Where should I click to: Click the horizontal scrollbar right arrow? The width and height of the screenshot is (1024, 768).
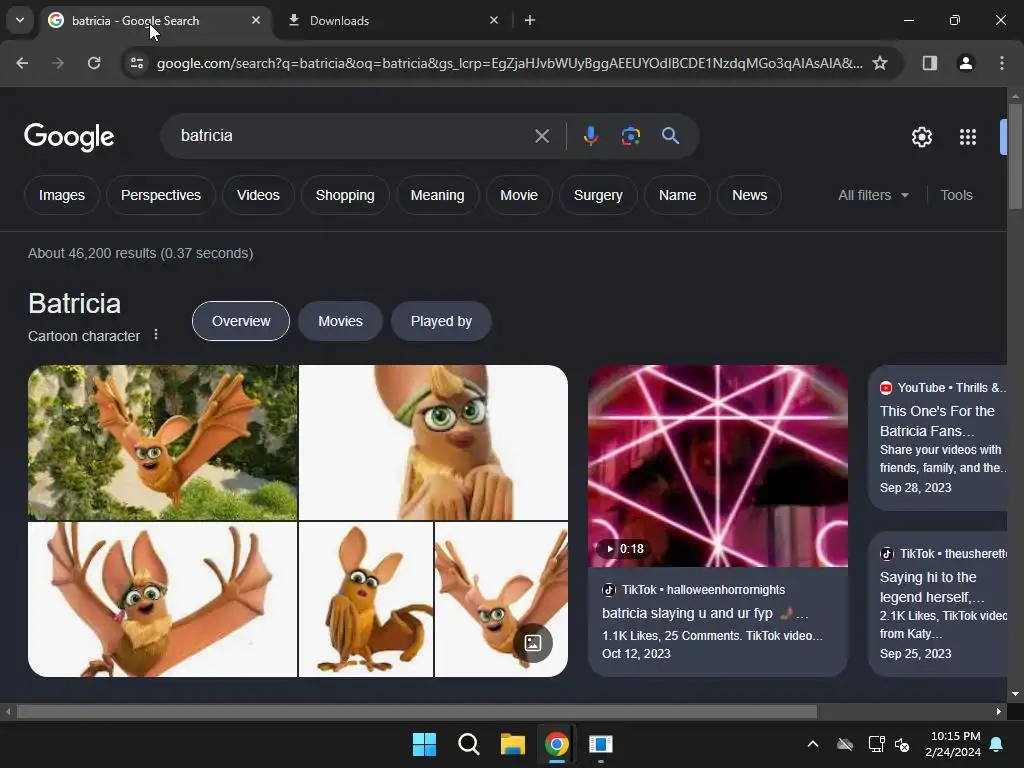(x=999, y=712)
